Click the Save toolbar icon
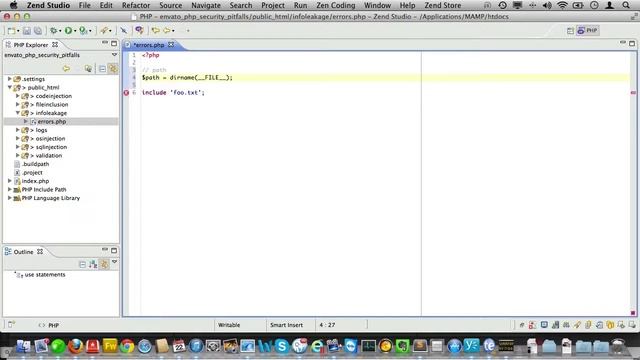Viewport: 640px width, 360px height. 27,31
